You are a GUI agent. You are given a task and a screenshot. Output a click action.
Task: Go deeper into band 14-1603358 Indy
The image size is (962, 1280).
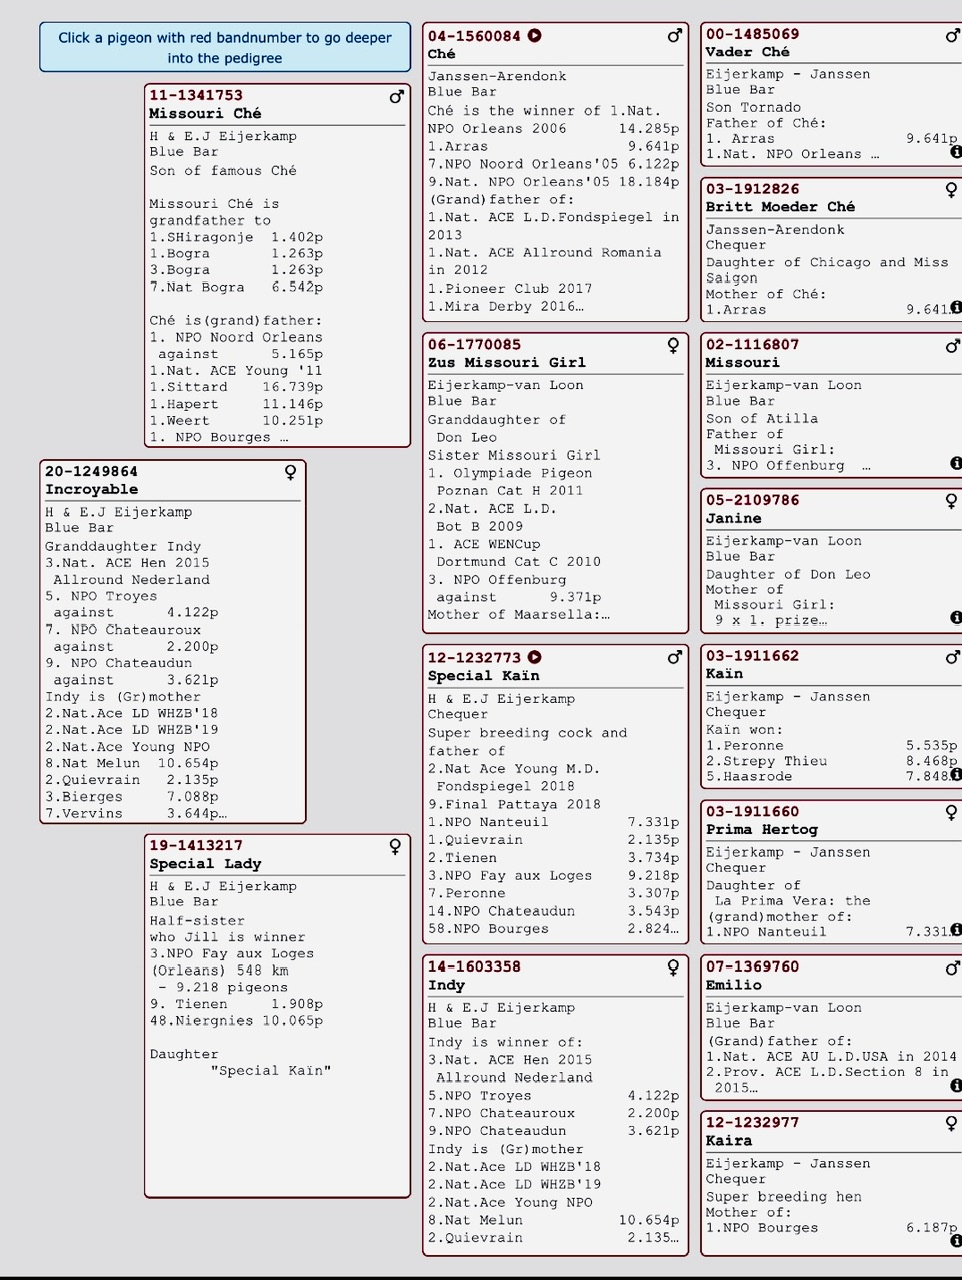click(474, 967)
